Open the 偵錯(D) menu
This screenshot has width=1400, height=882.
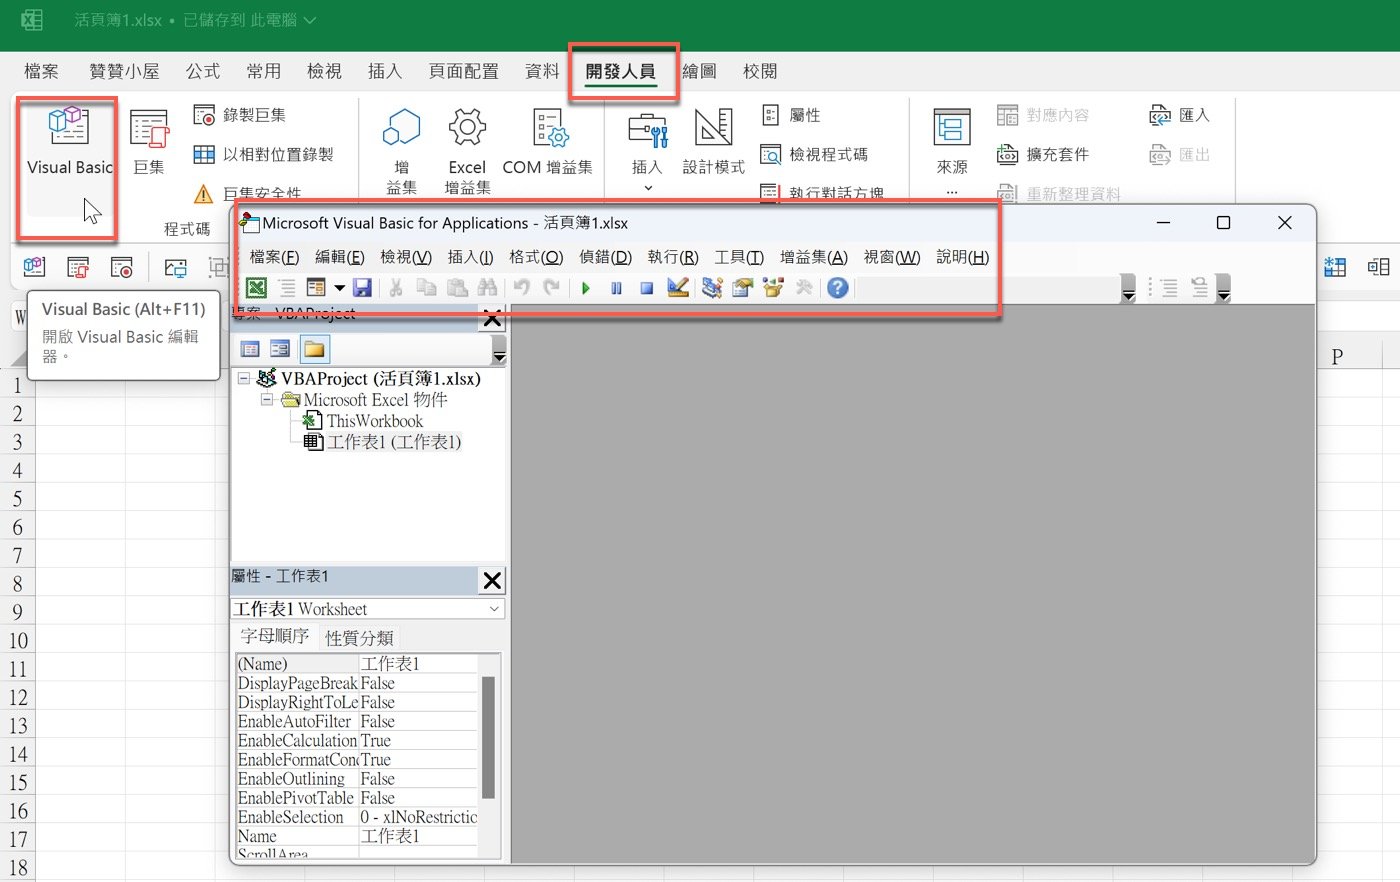click(605, 257)
